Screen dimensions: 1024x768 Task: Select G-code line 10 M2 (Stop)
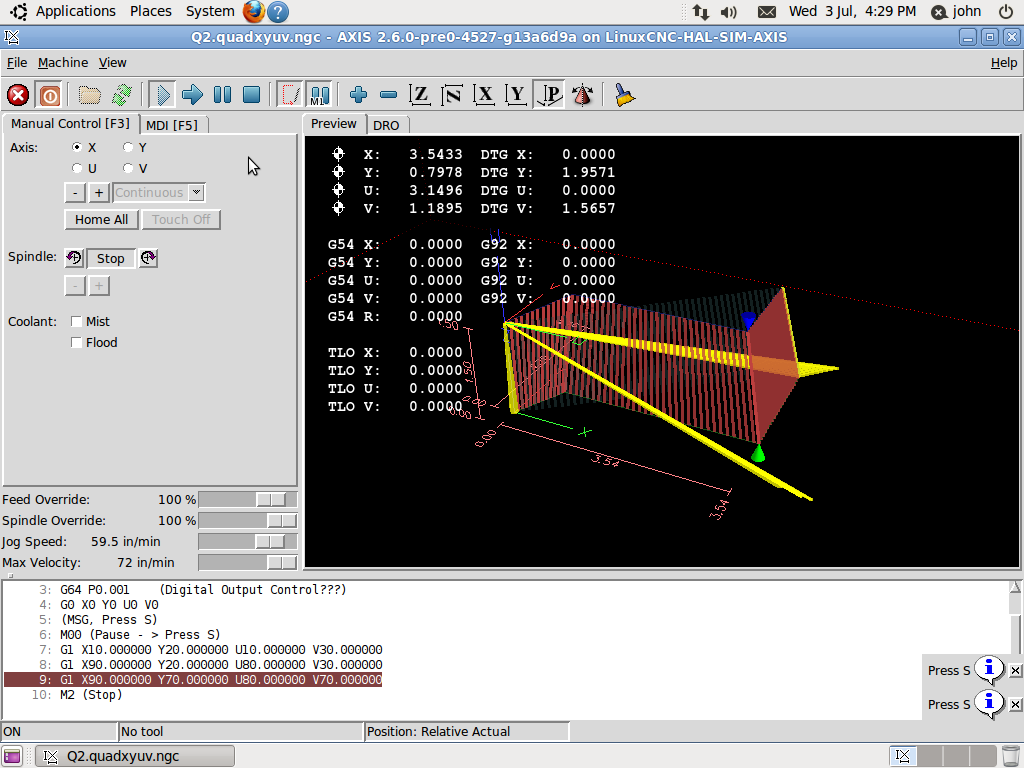click(x=91, y=695)
